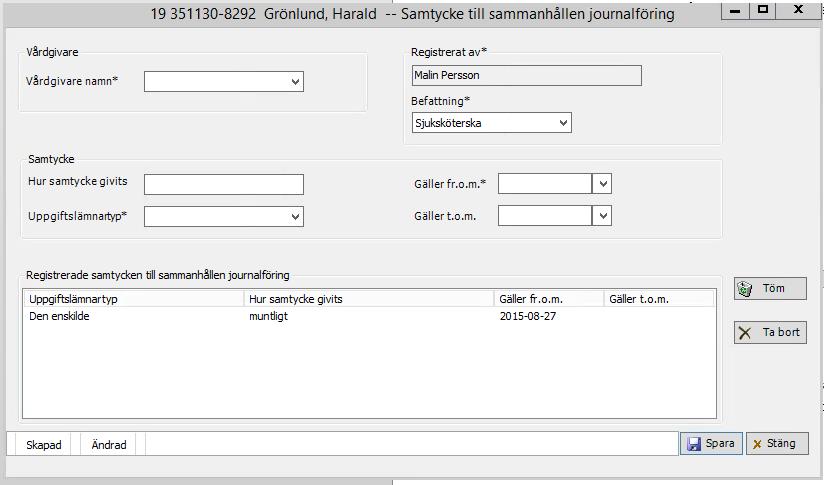
Task: Click the Gäller t.o.m. date input field
Action: point(545,215)
